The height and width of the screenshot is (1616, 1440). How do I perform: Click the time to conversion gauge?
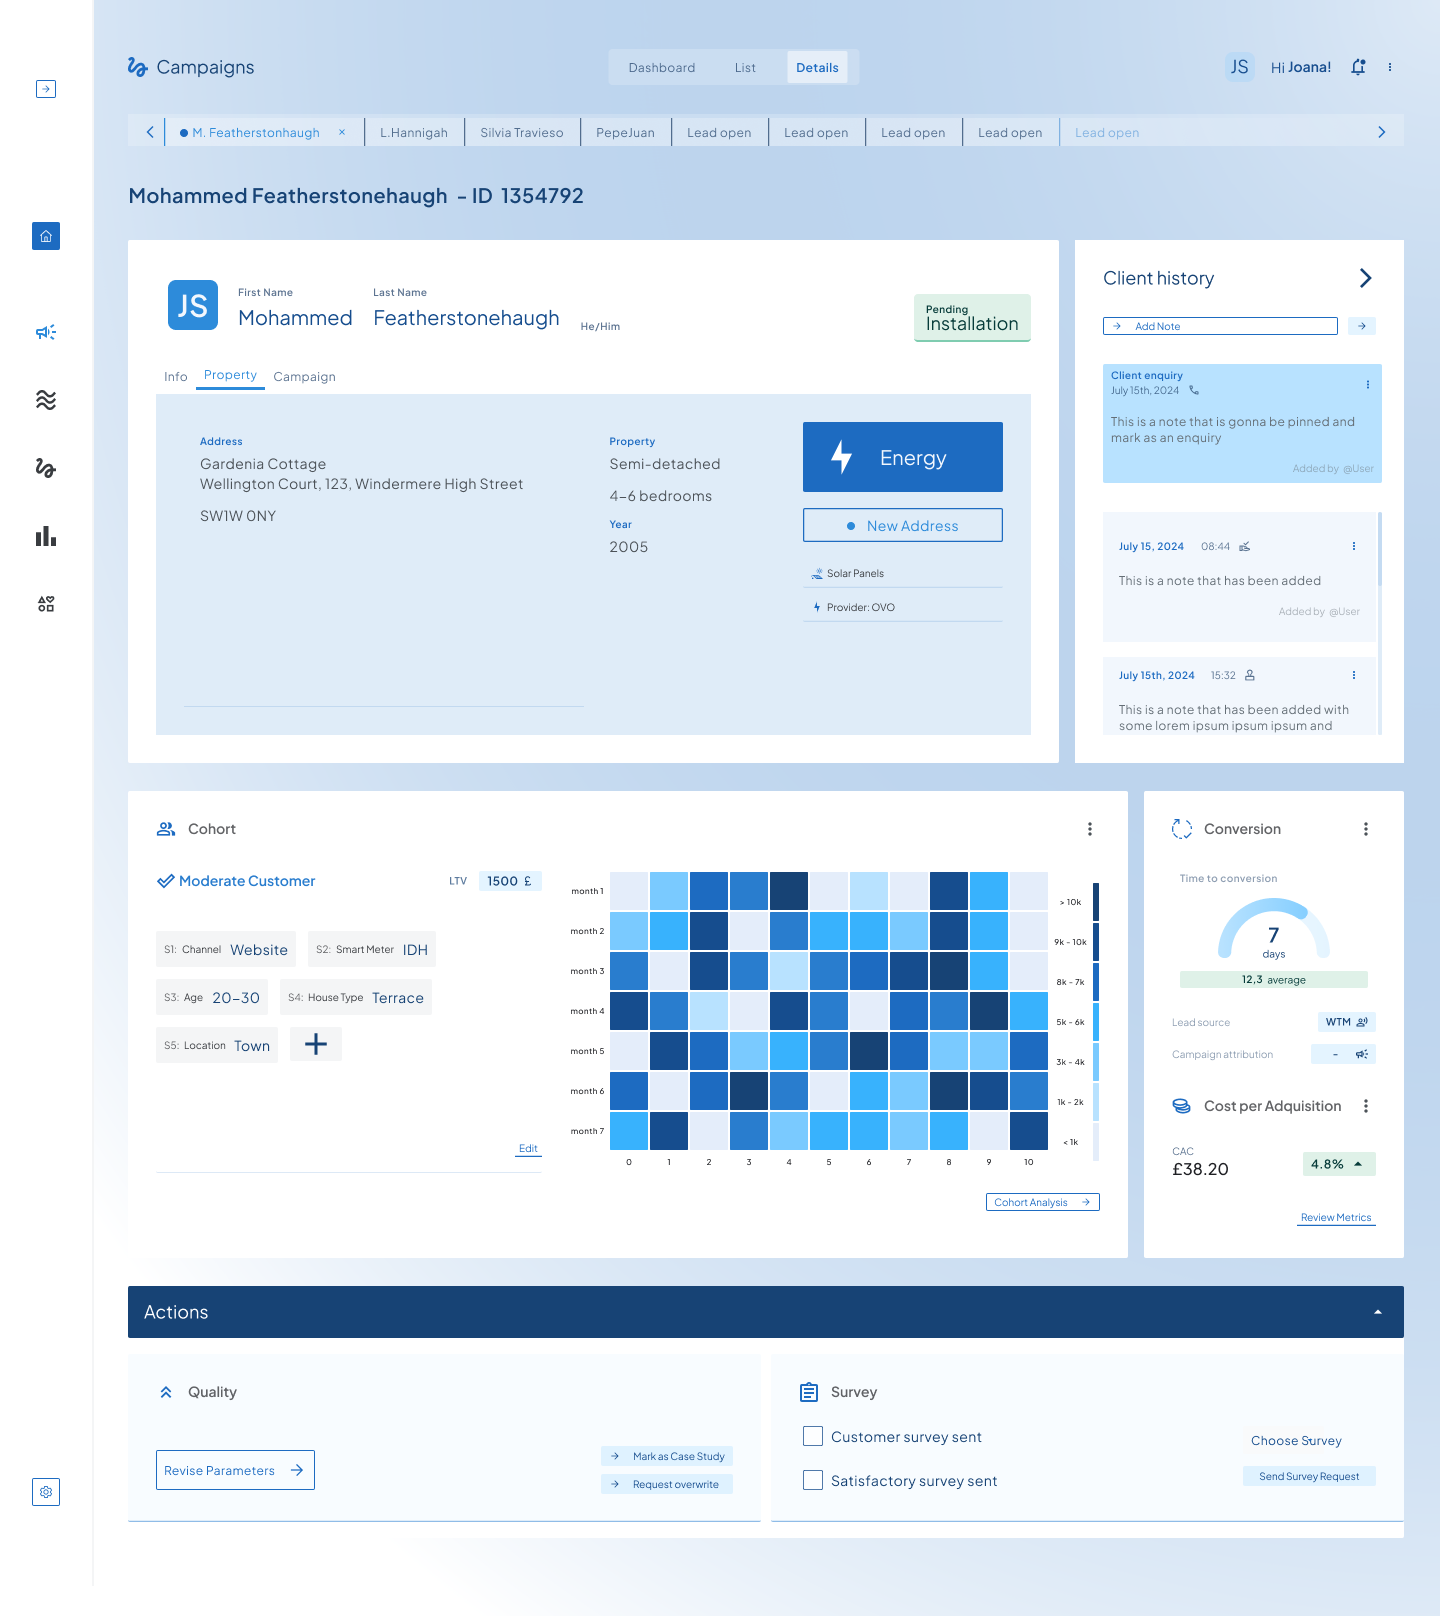point(1274,930)
